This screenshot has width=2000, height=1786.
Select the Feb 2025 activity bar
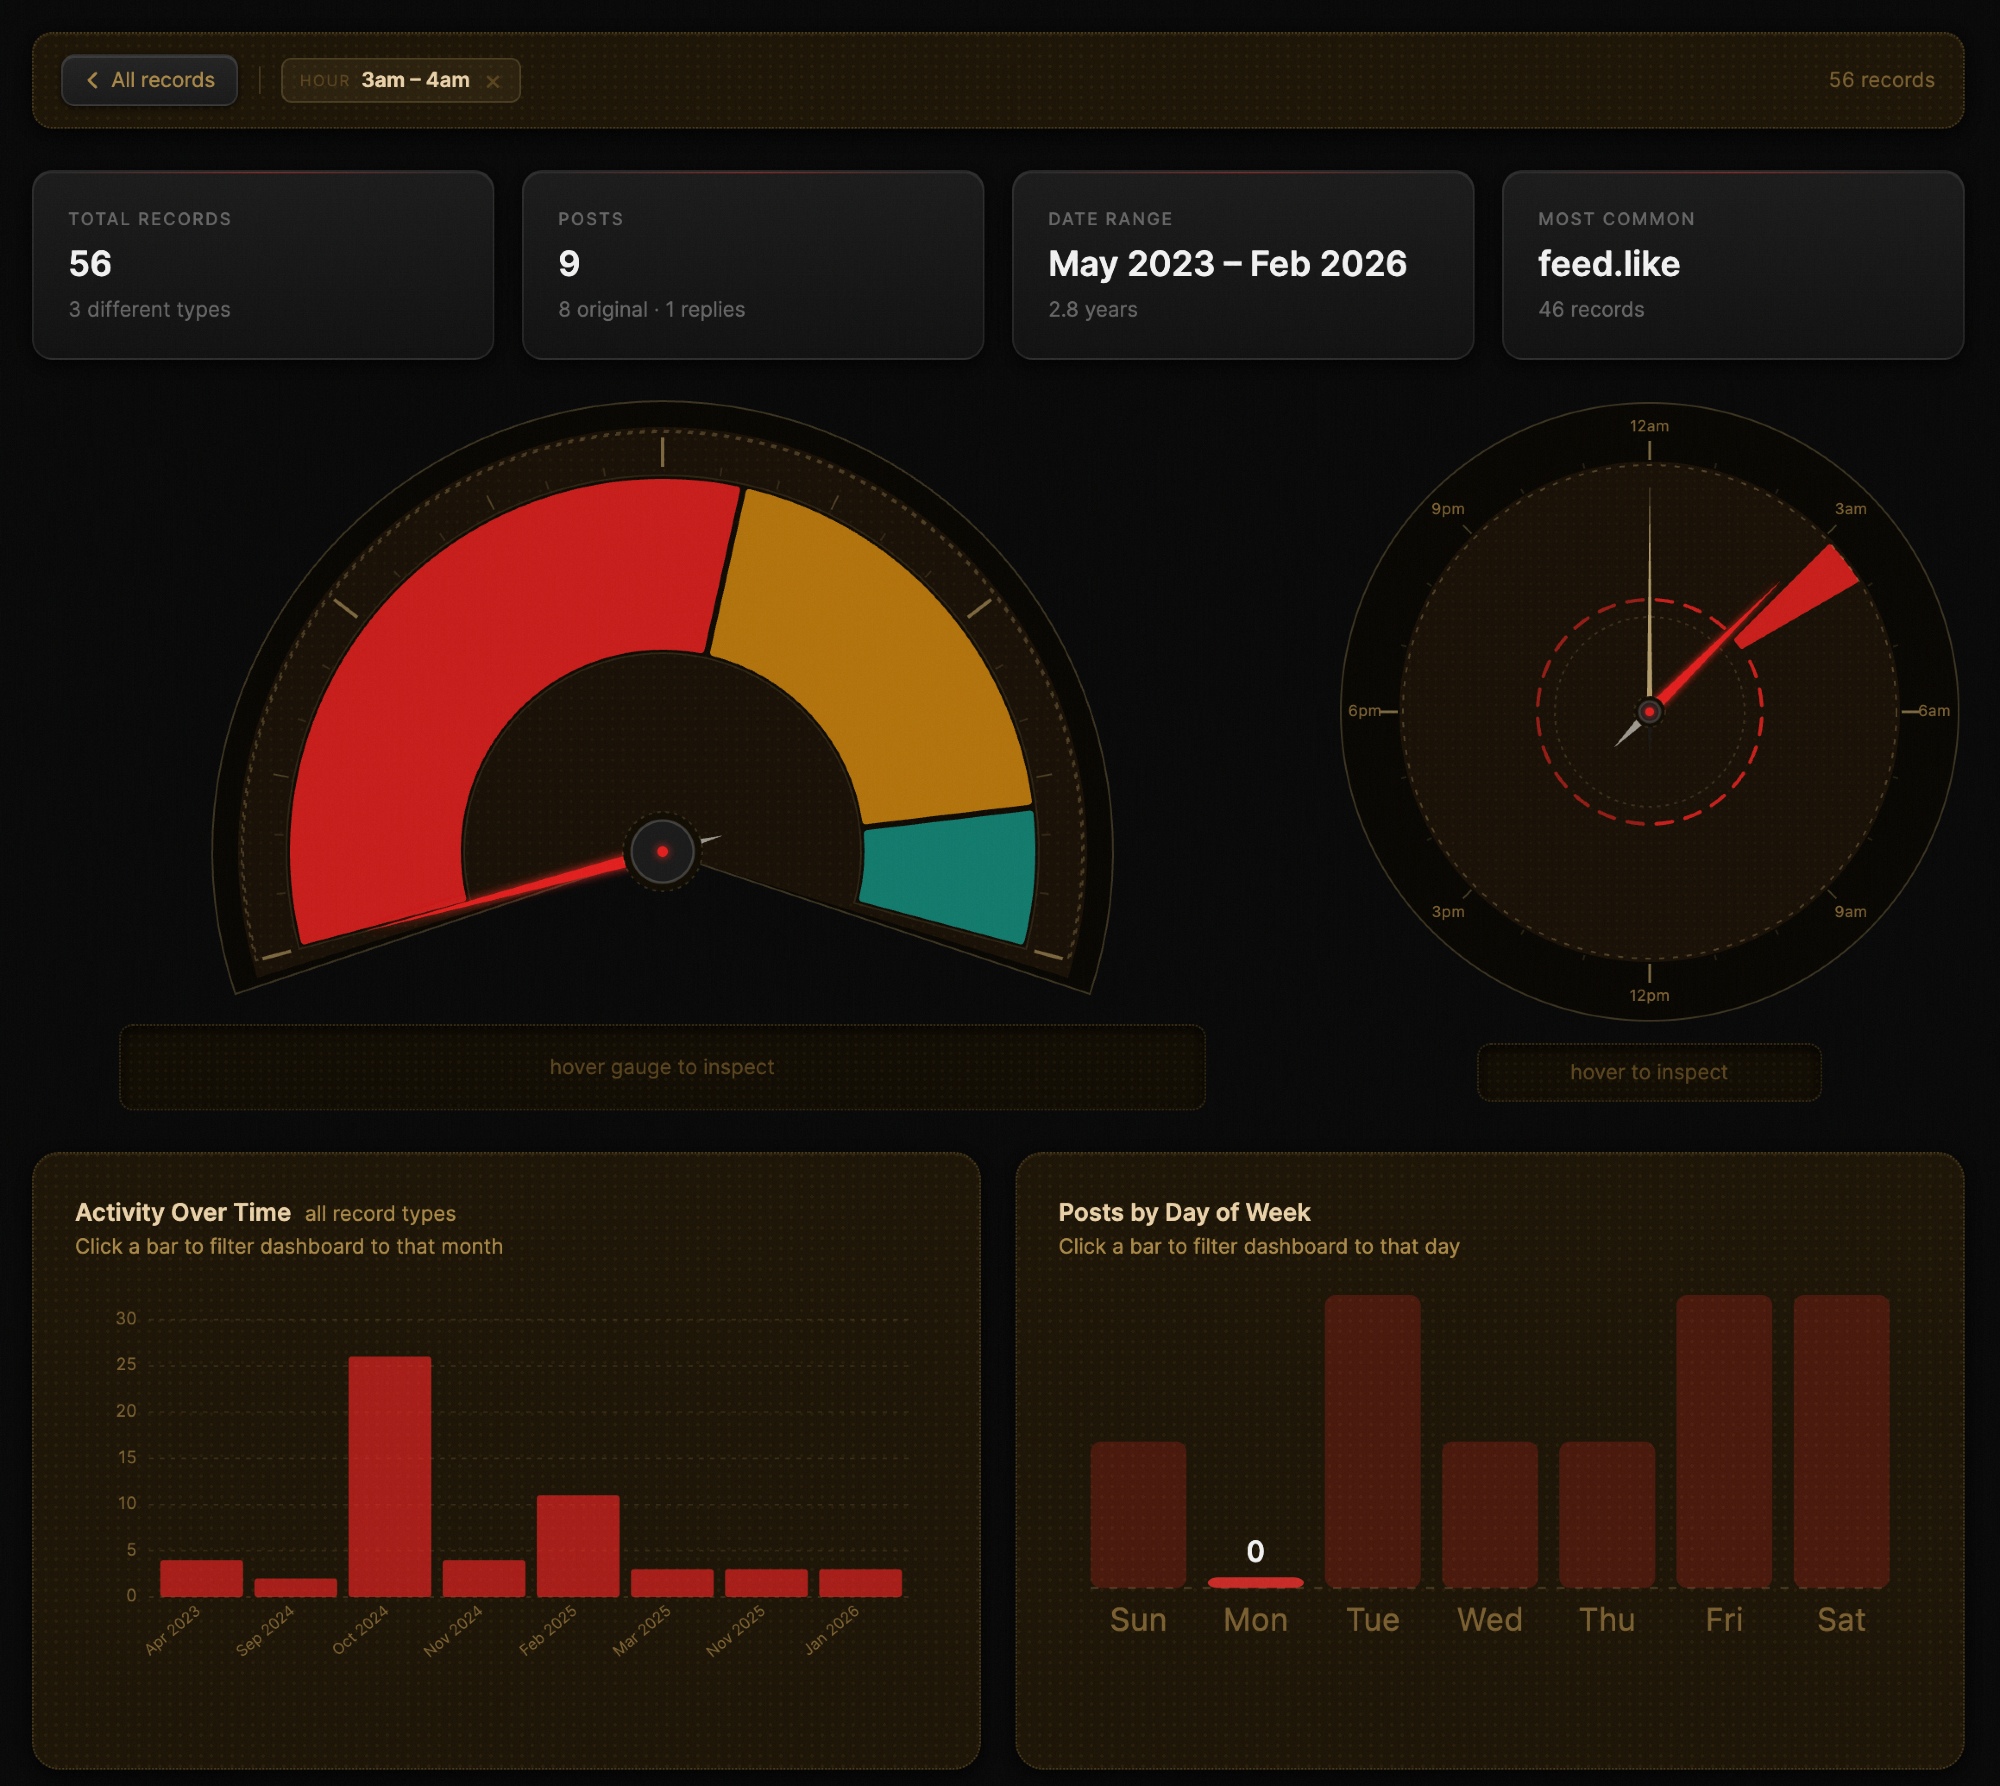pos(578,1545)
